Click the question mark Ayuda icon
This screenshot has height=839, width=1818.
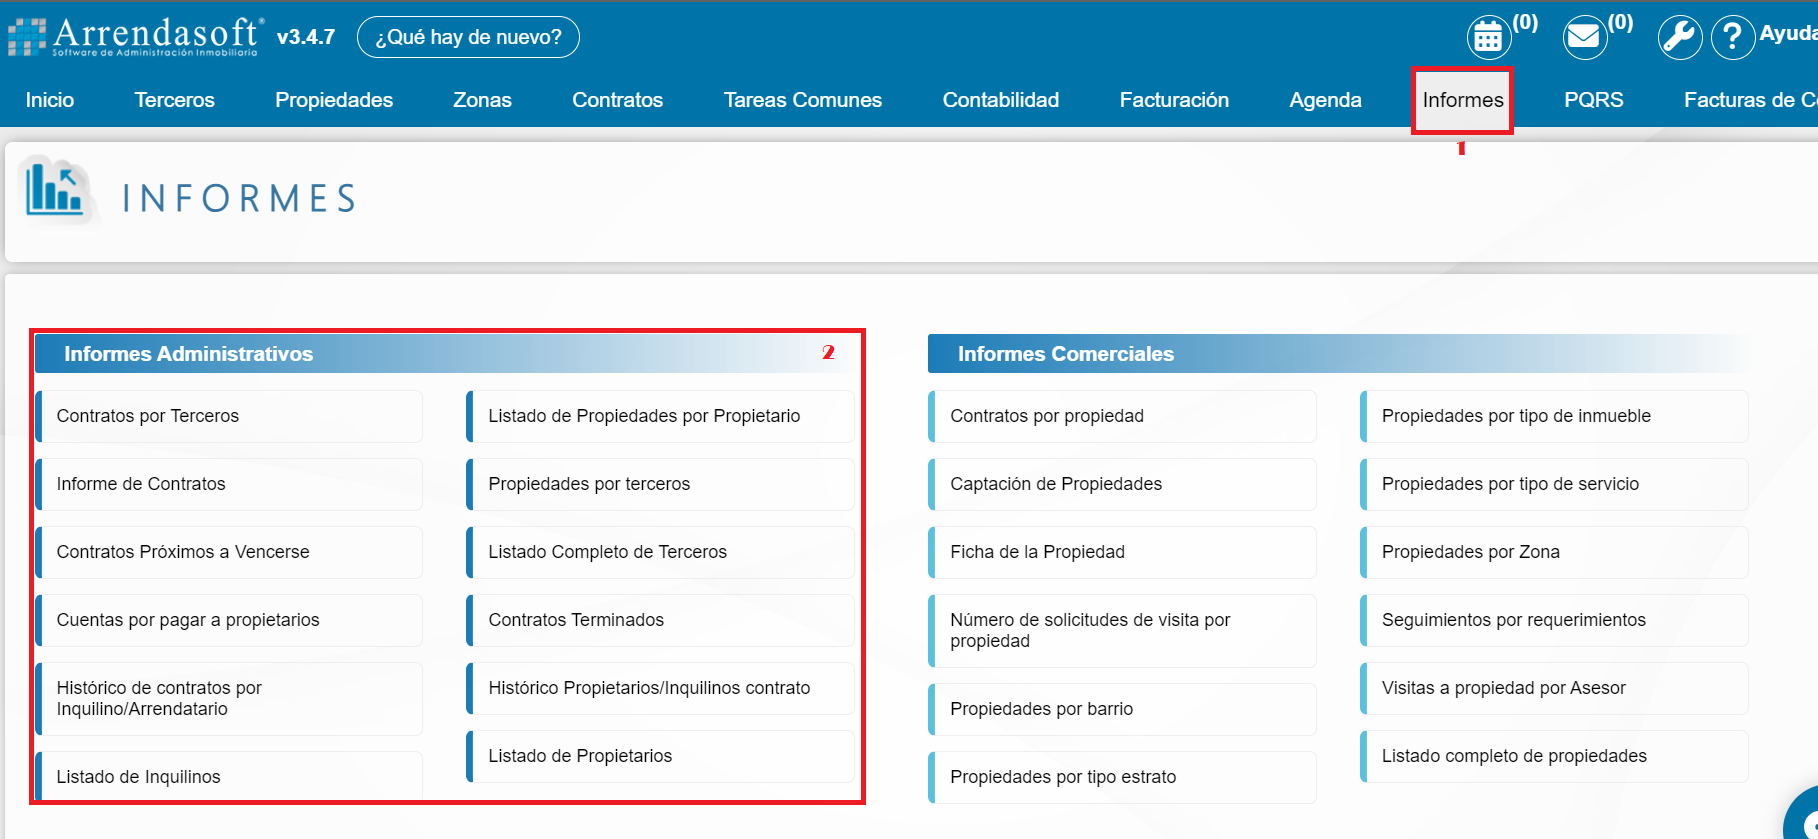tap(1733, 38)
